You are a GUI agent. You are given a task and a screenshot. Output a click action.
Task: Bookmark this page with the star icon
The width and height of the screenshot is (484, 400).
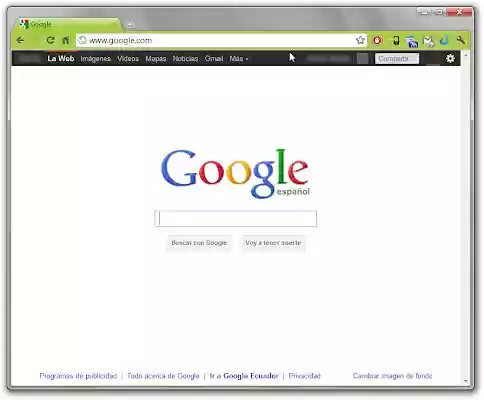[x=360, y=40]
